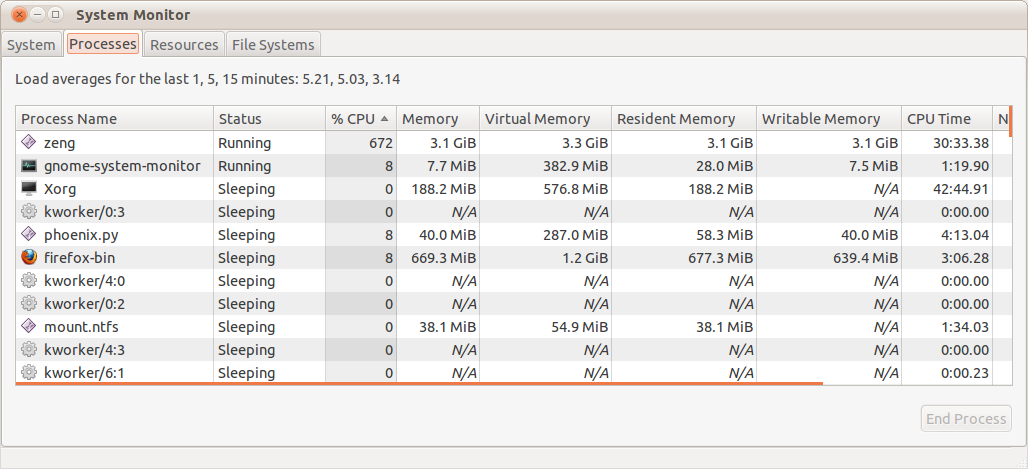The height and width of the screenshot is (469, 1028).
Task: Click the 54.9 MiB virtual memory value
Action: pos(580,326)
